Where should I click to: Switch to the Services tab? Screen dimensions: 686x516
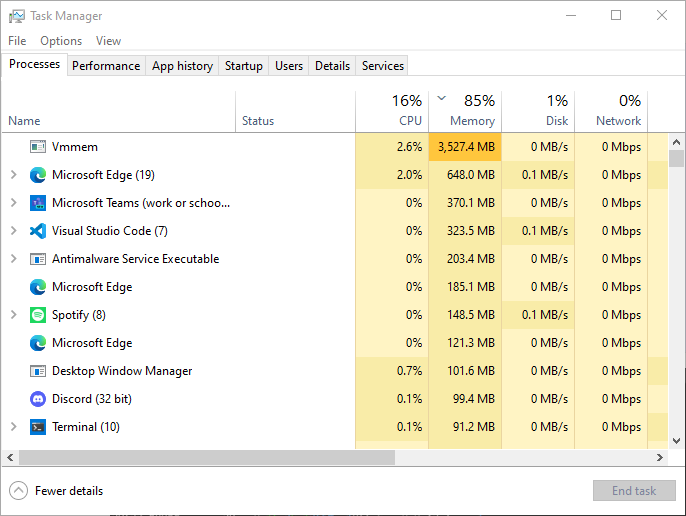382,66
